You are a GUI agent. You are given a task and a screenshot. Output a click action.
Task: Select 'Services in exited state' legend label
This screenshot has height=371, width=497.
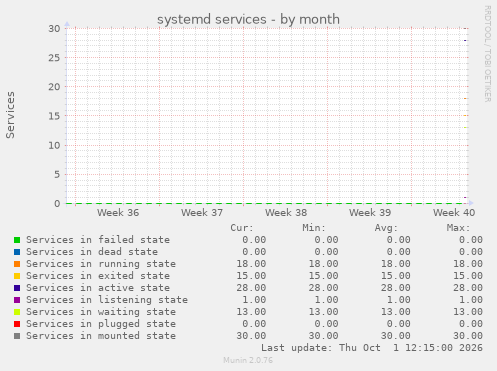(98, 276)
